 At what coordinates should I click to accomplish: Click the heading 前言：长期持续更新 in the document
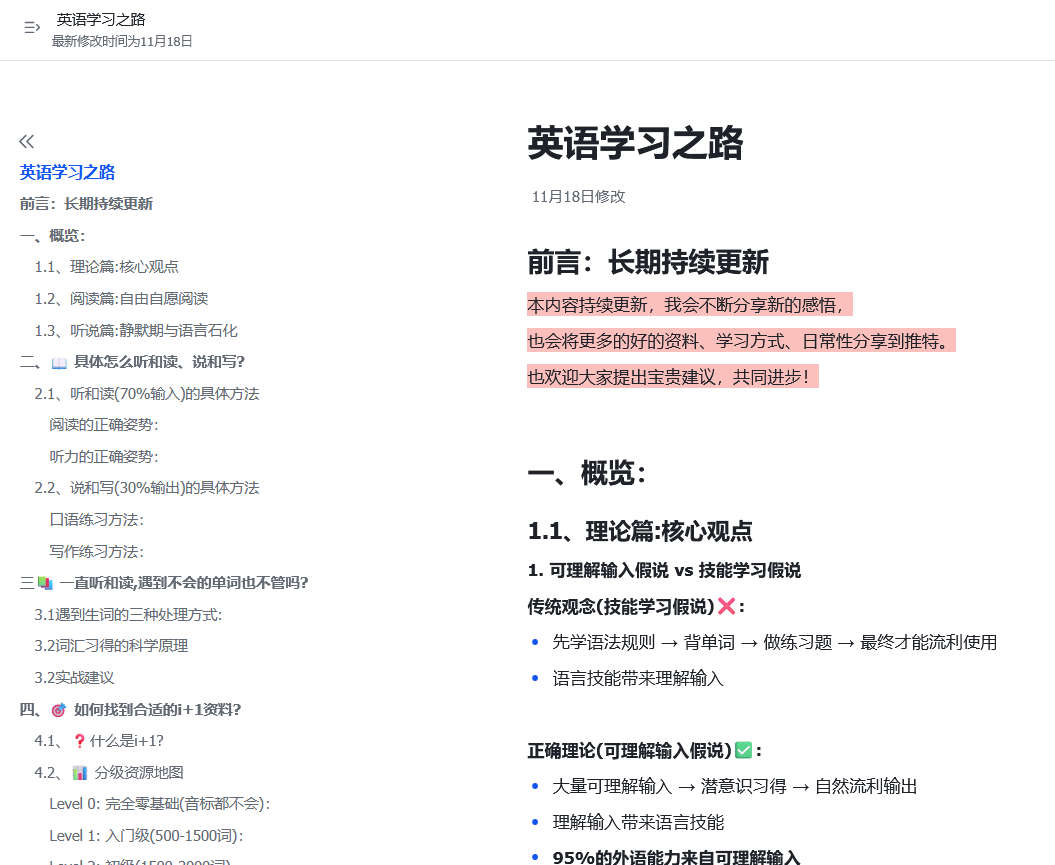[x=648, y=262]
